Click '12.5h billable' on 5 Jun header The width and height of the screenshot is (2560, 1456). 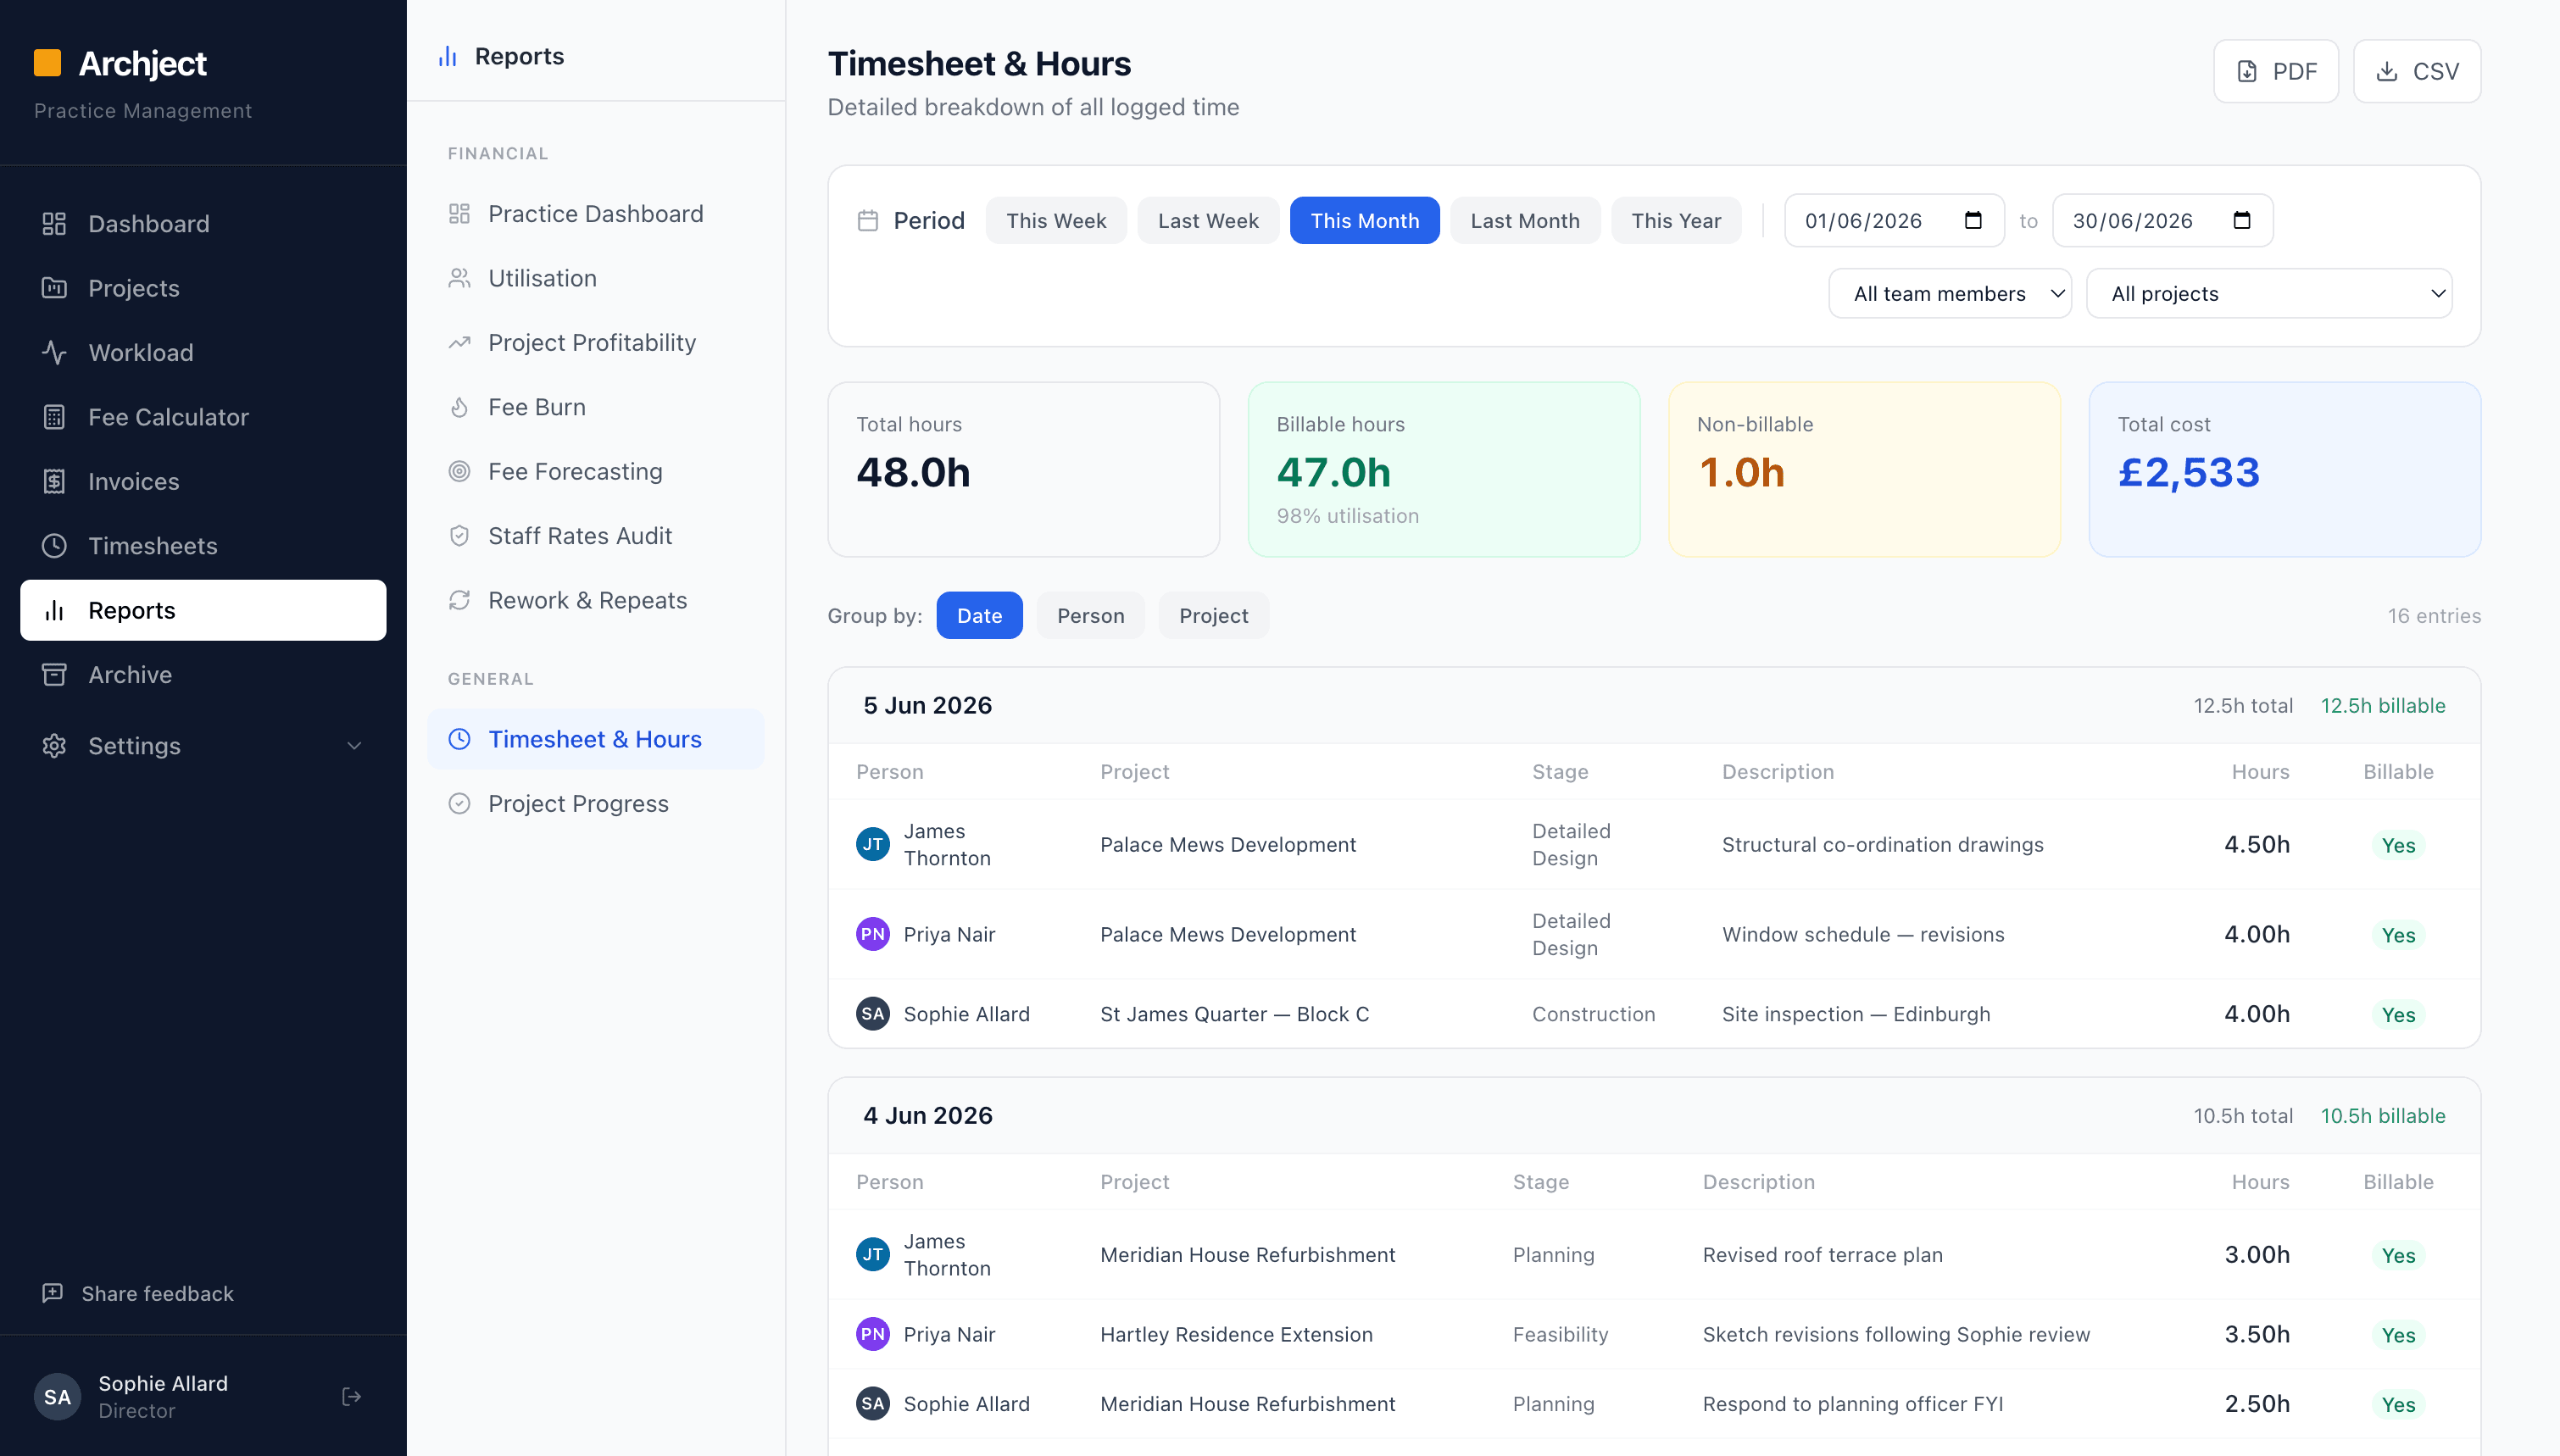point(2382,705)
